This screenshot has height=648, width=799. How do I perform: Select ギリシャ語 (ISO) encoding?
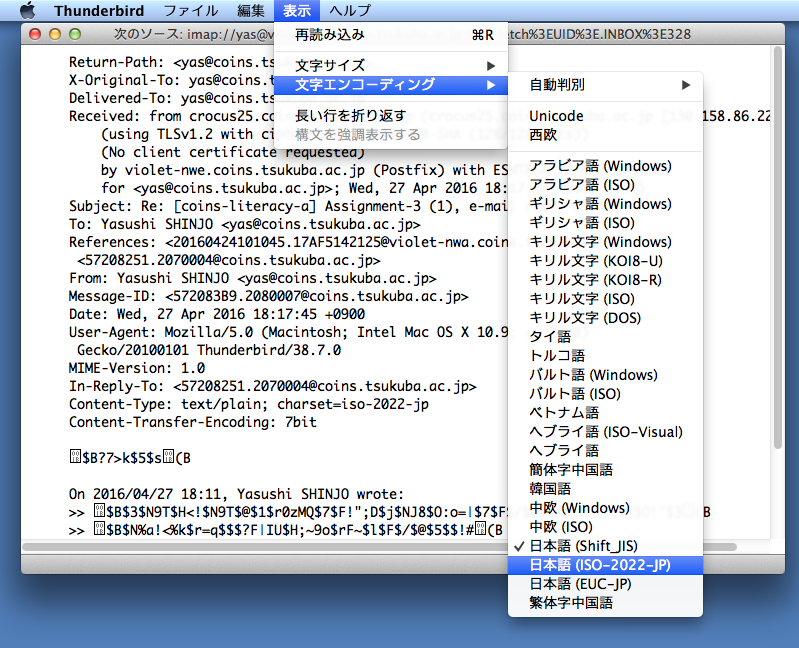605,223
